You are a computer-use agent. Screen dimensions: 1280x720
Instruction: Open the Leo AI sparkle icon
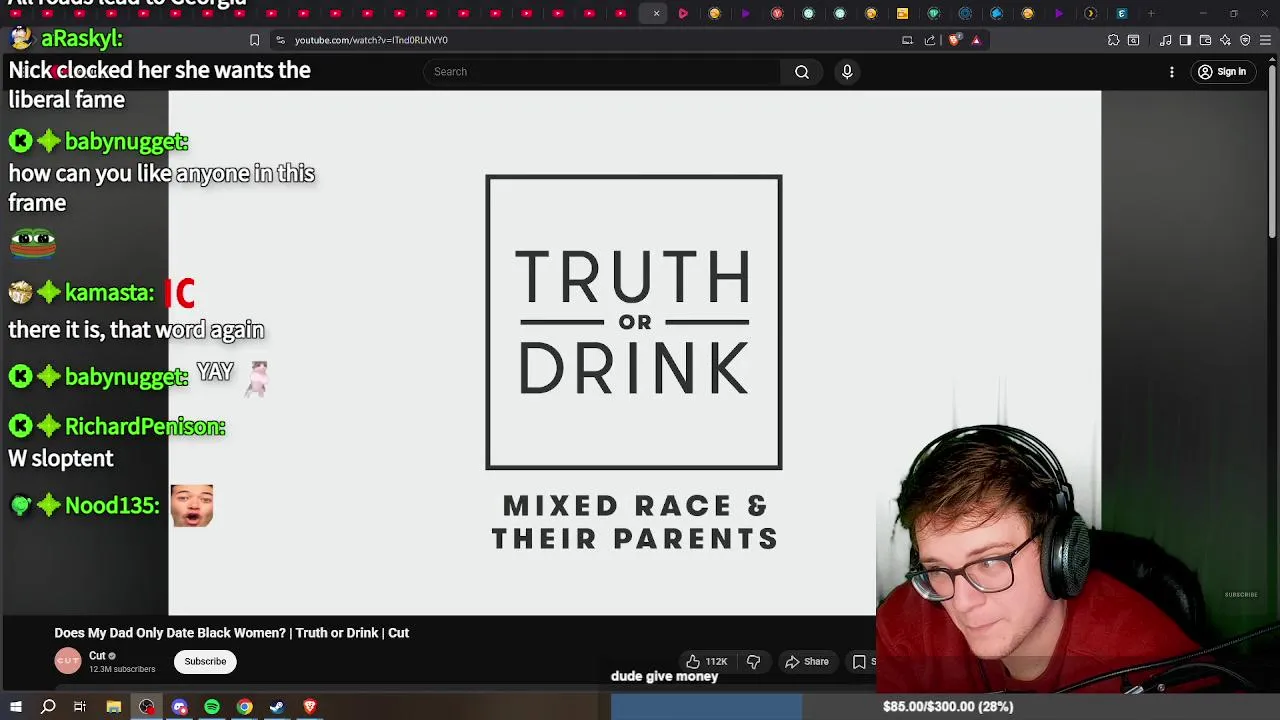click(x=1225, y=40)
